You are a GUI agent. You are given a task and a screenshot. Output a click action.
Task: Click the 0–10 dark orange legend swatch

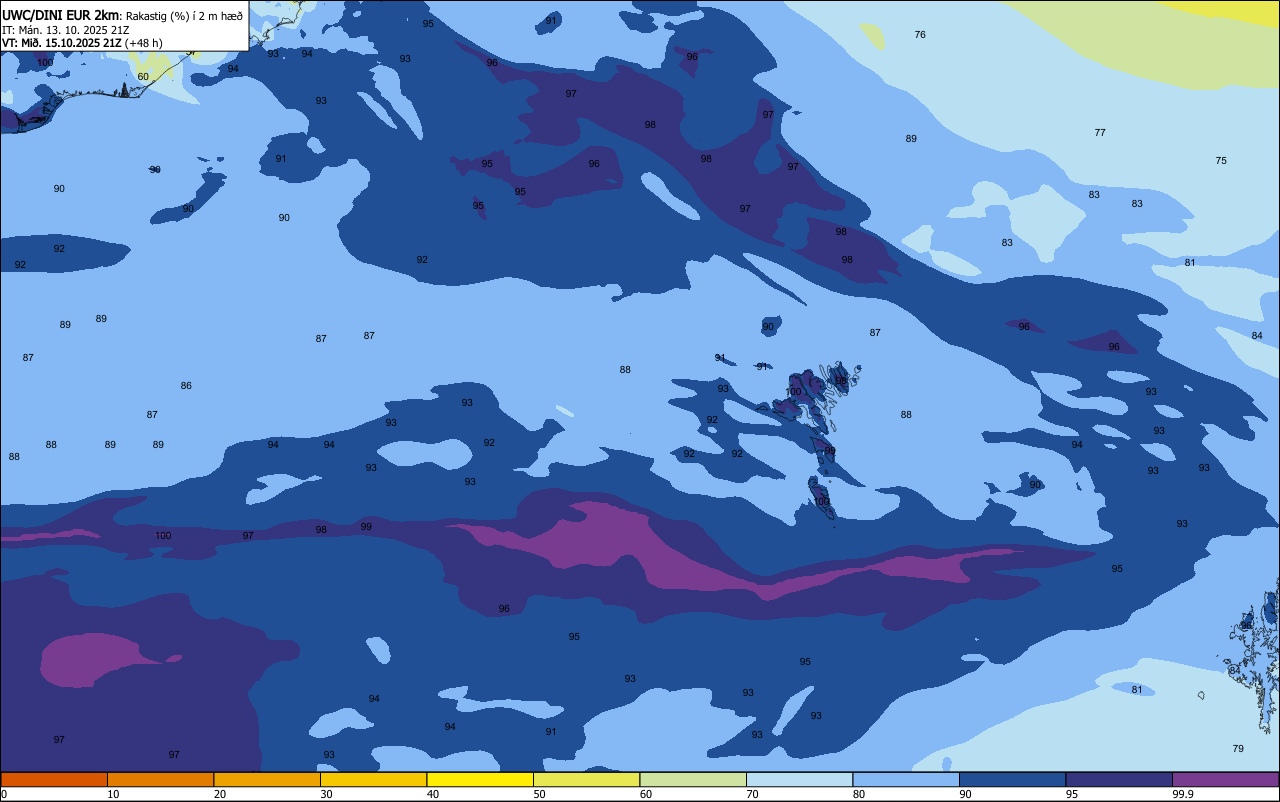(x=54, y=779)
